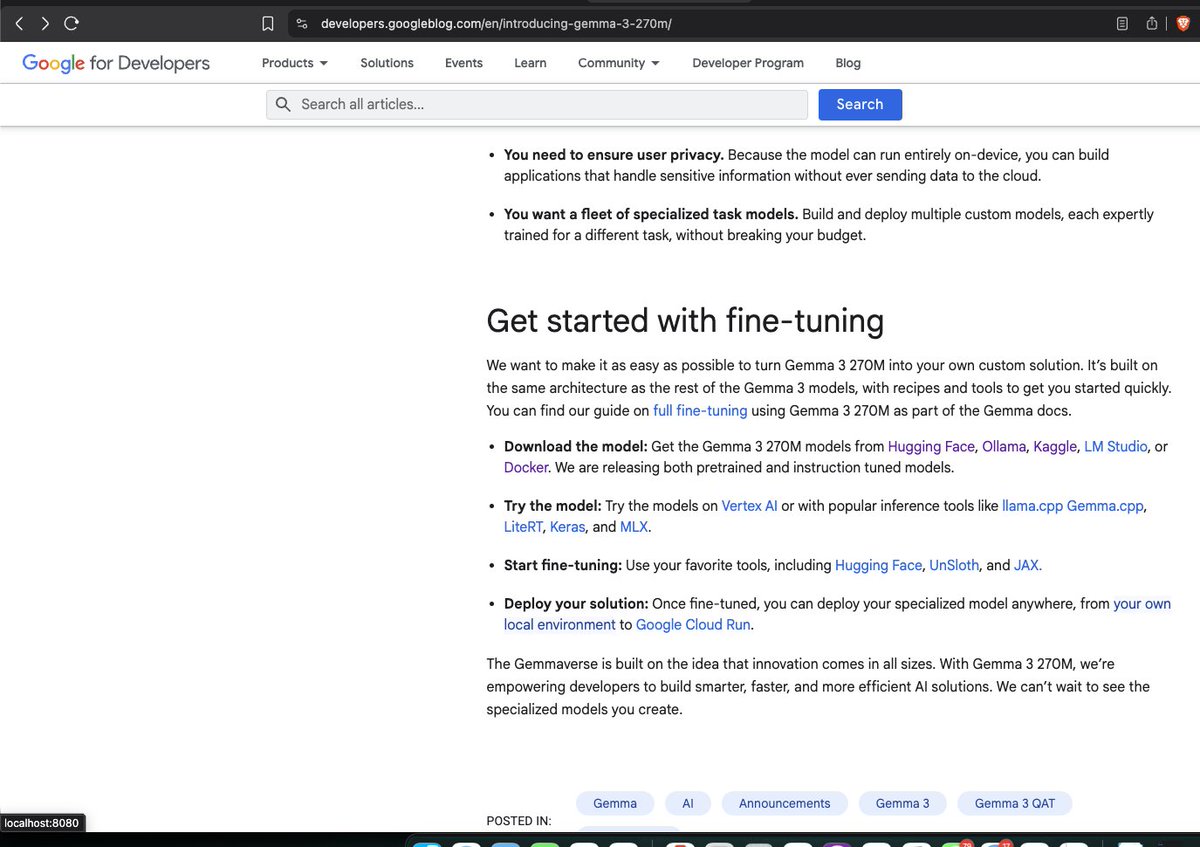Click the blue Search button
The image size is (1200, 847).
pyautogui.click(x=860, y=104)
